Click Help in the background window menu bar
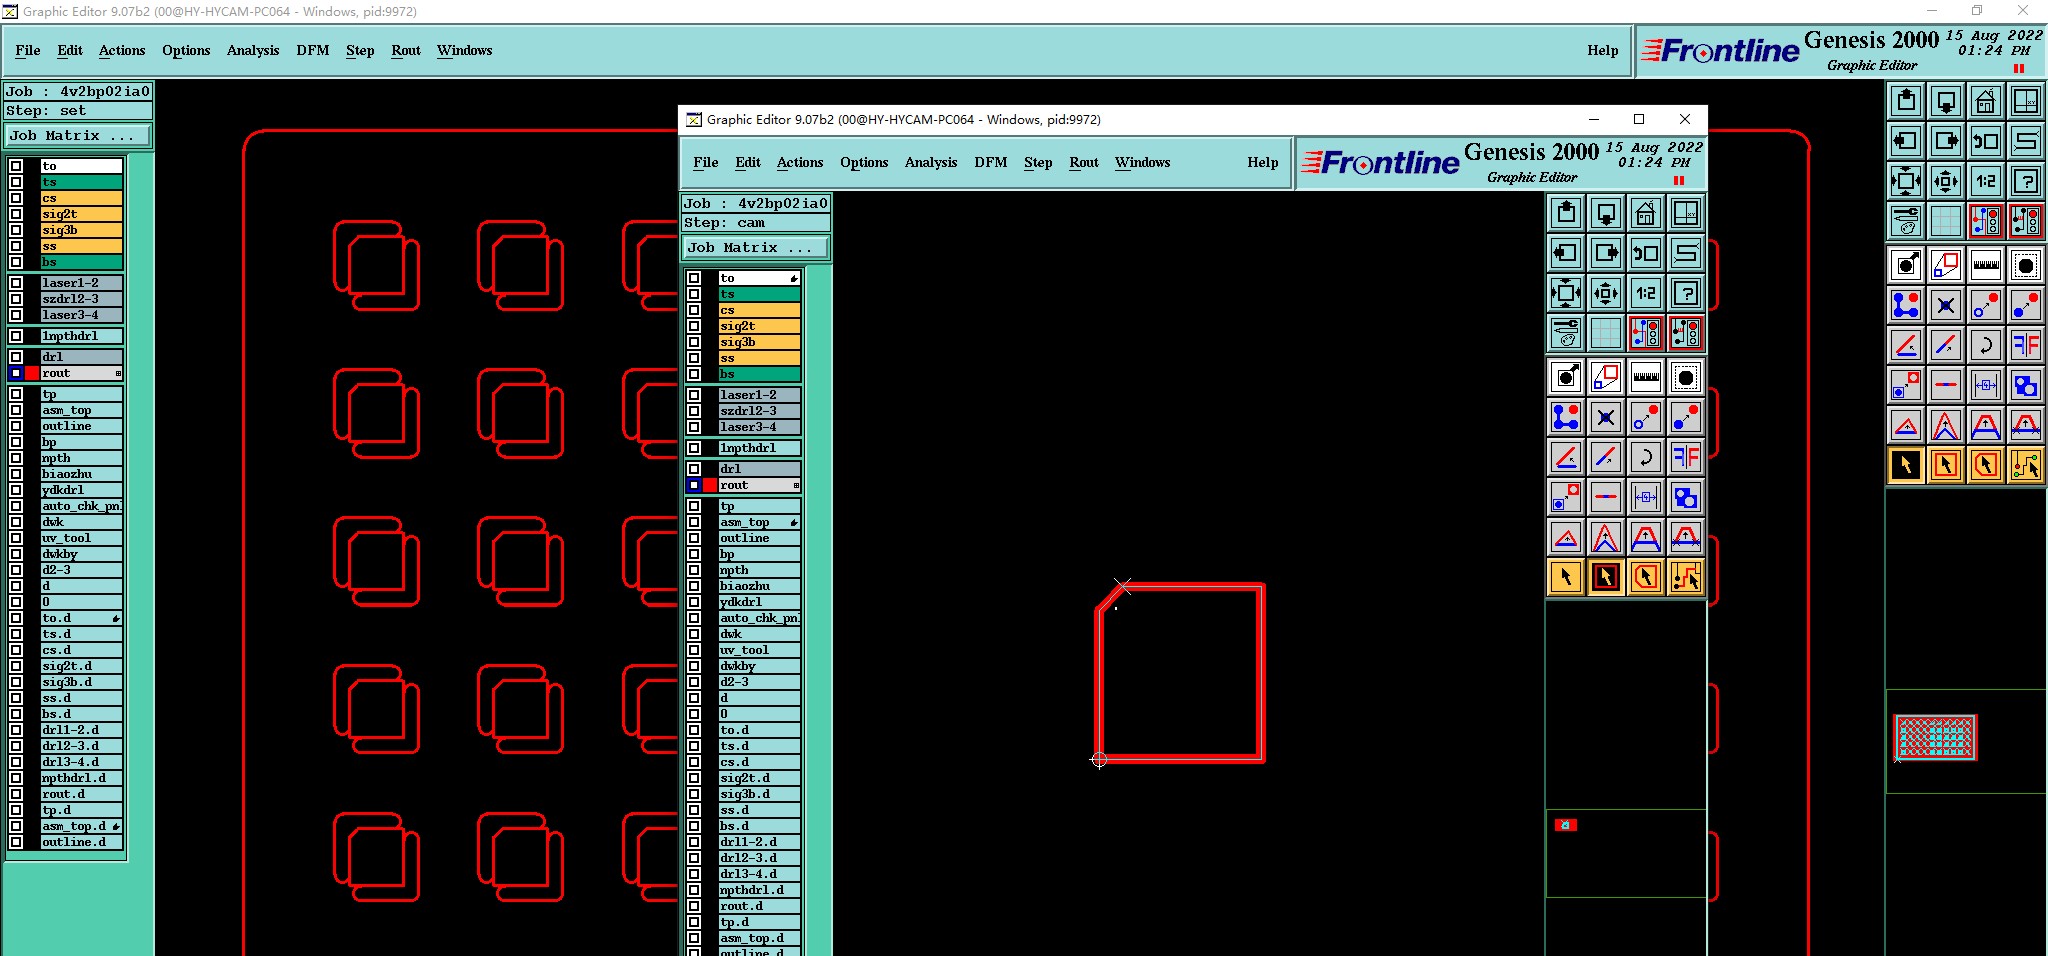Screen dimensions: 2048x956 (x=1603, y=50)
